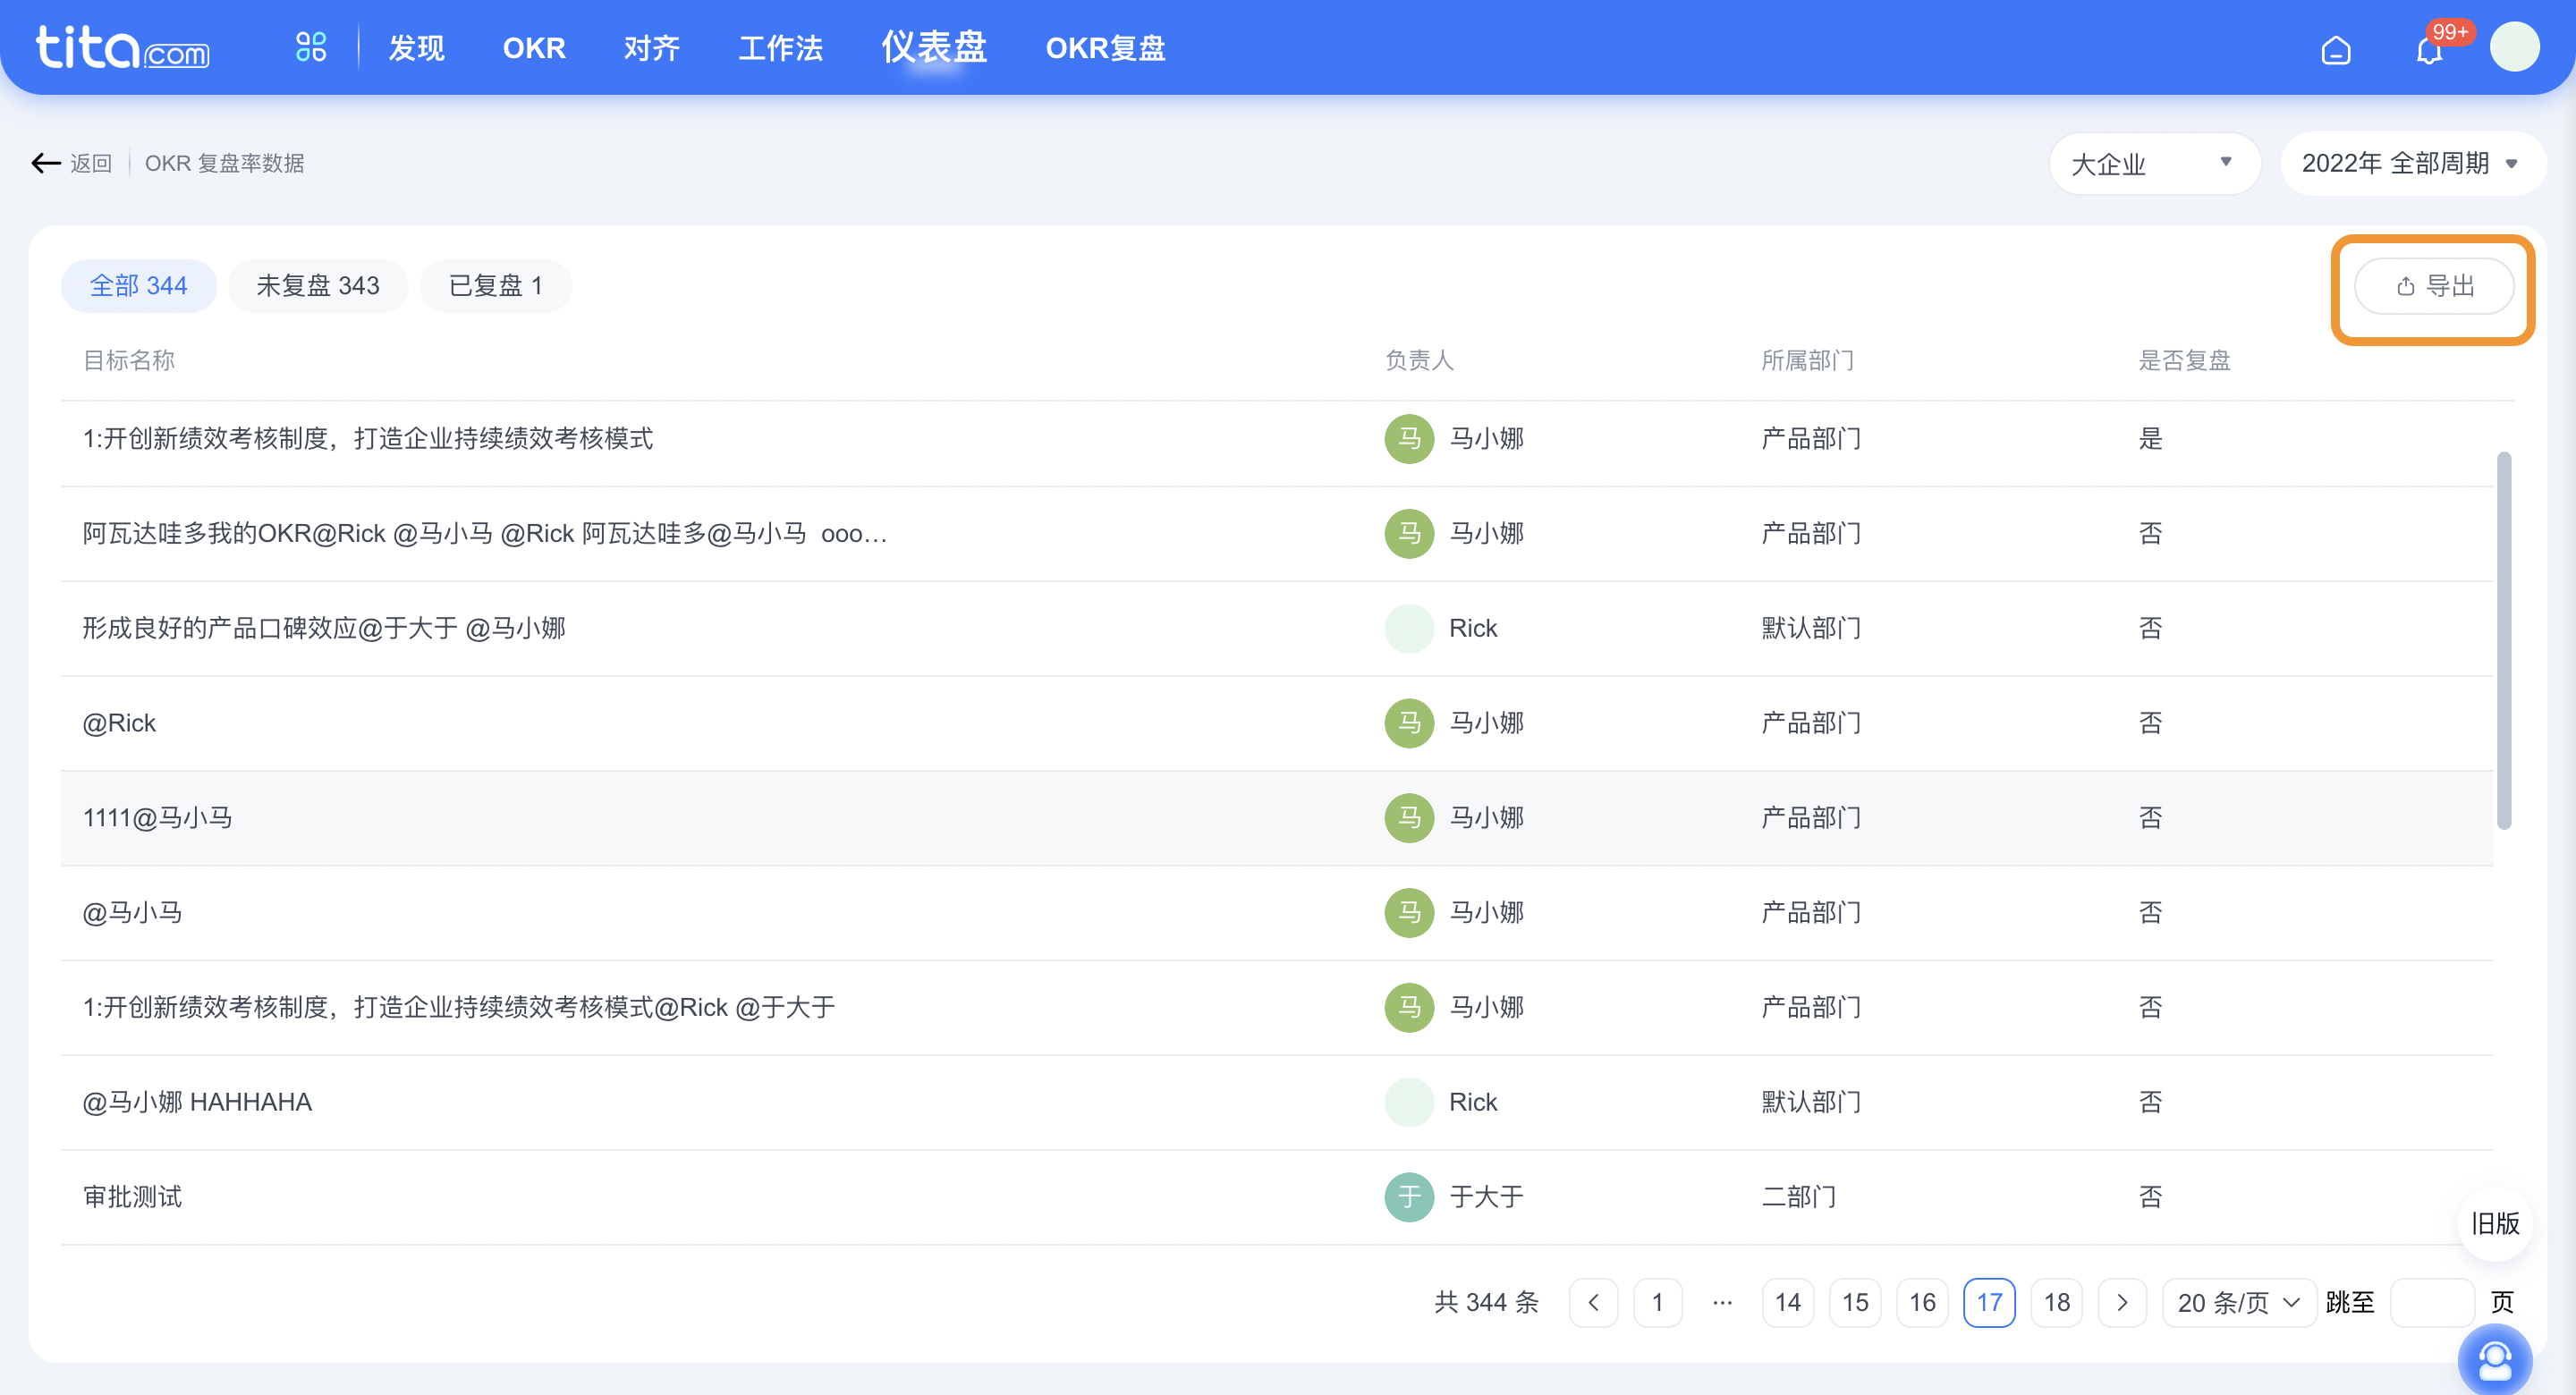The height and width of the screenshot is (1395, 2576).
Task: Go to home via house icon
Action: click(2335, 49)
